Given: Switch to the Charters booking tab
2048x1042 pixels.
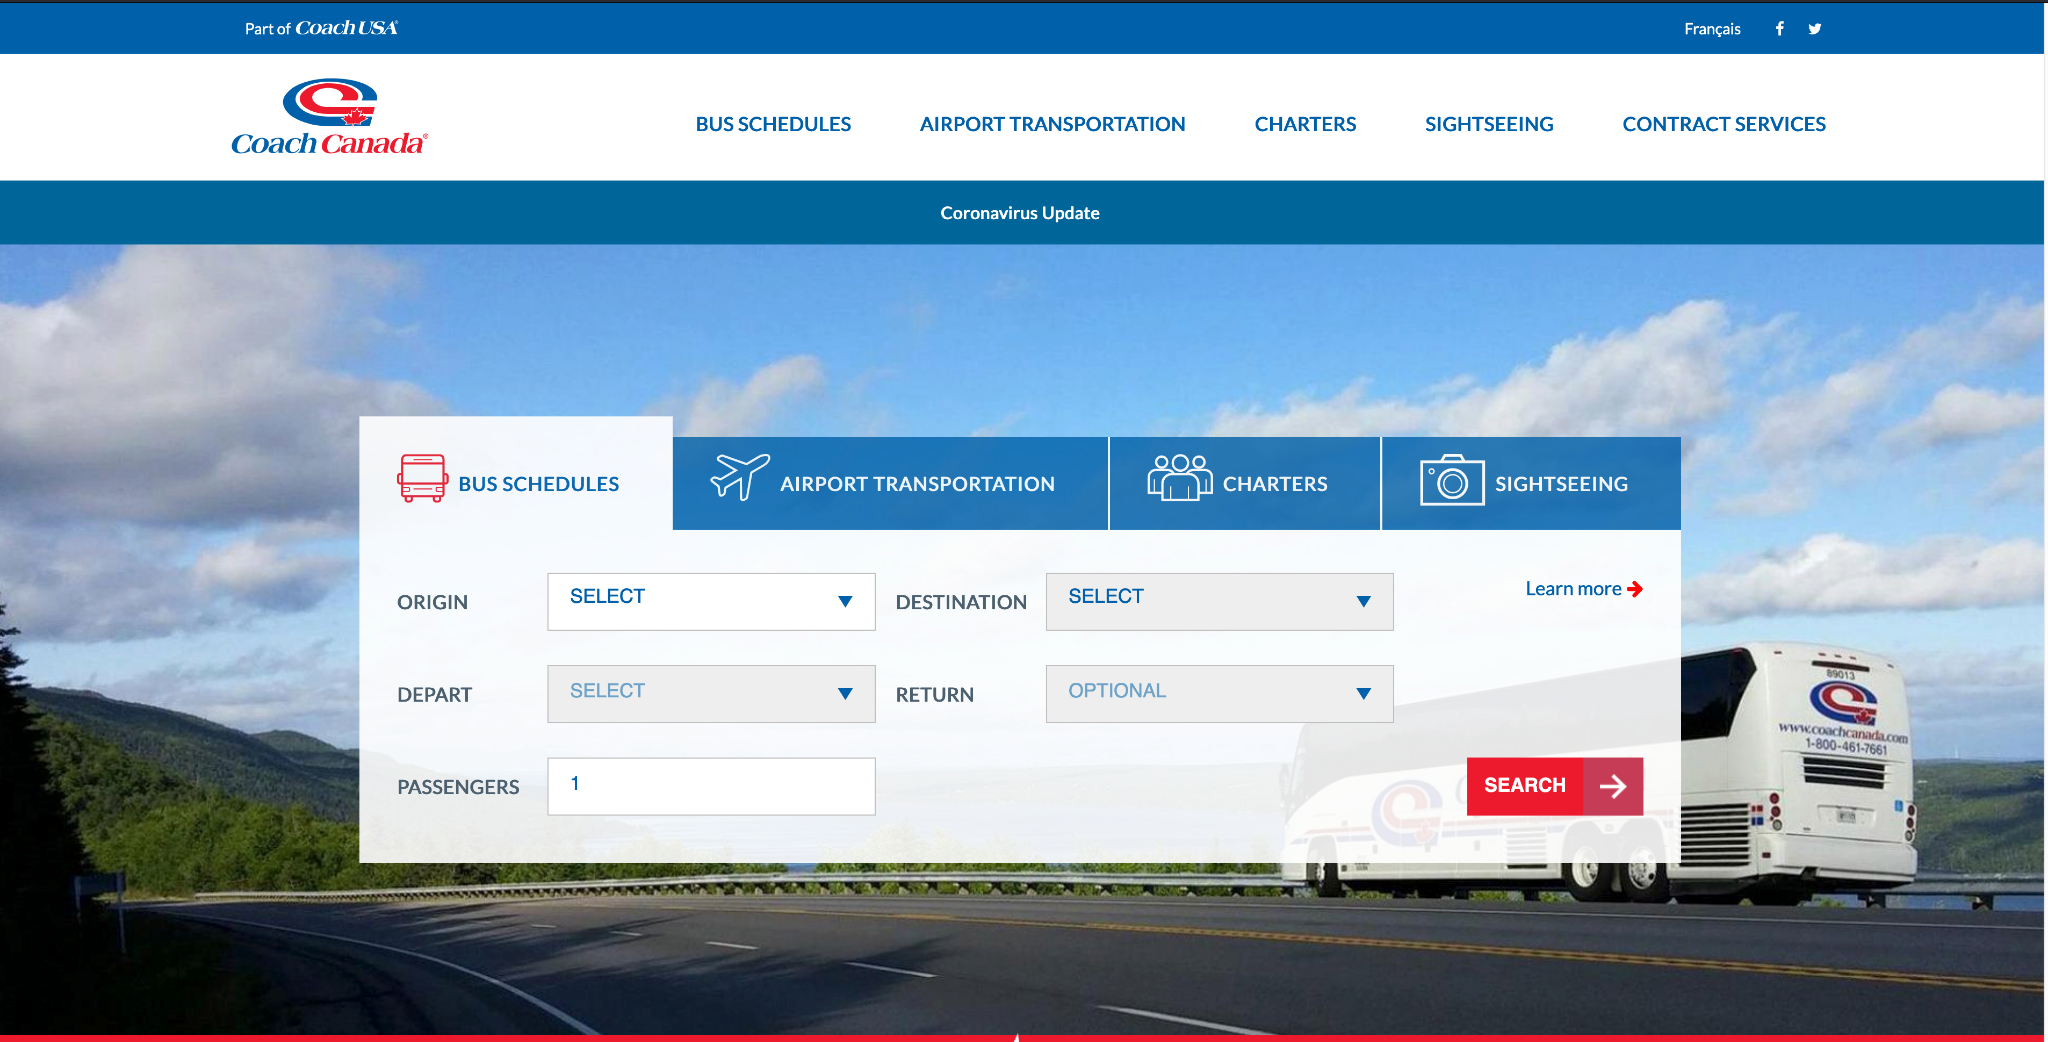Looking at the screenshot, I should (x=1244, y=483).
